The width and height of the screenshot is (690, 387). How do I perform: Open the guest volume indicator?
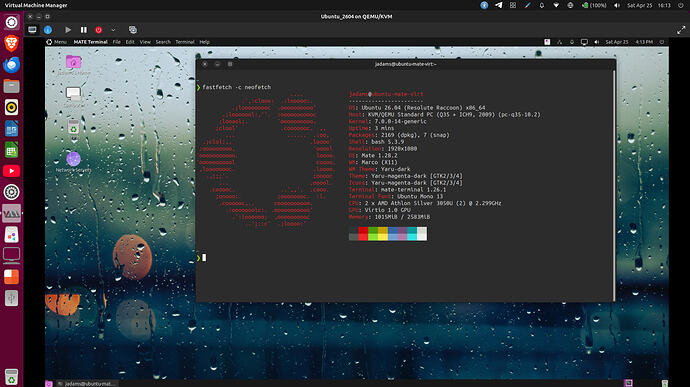pyautogui.click(x=596, y=42)
